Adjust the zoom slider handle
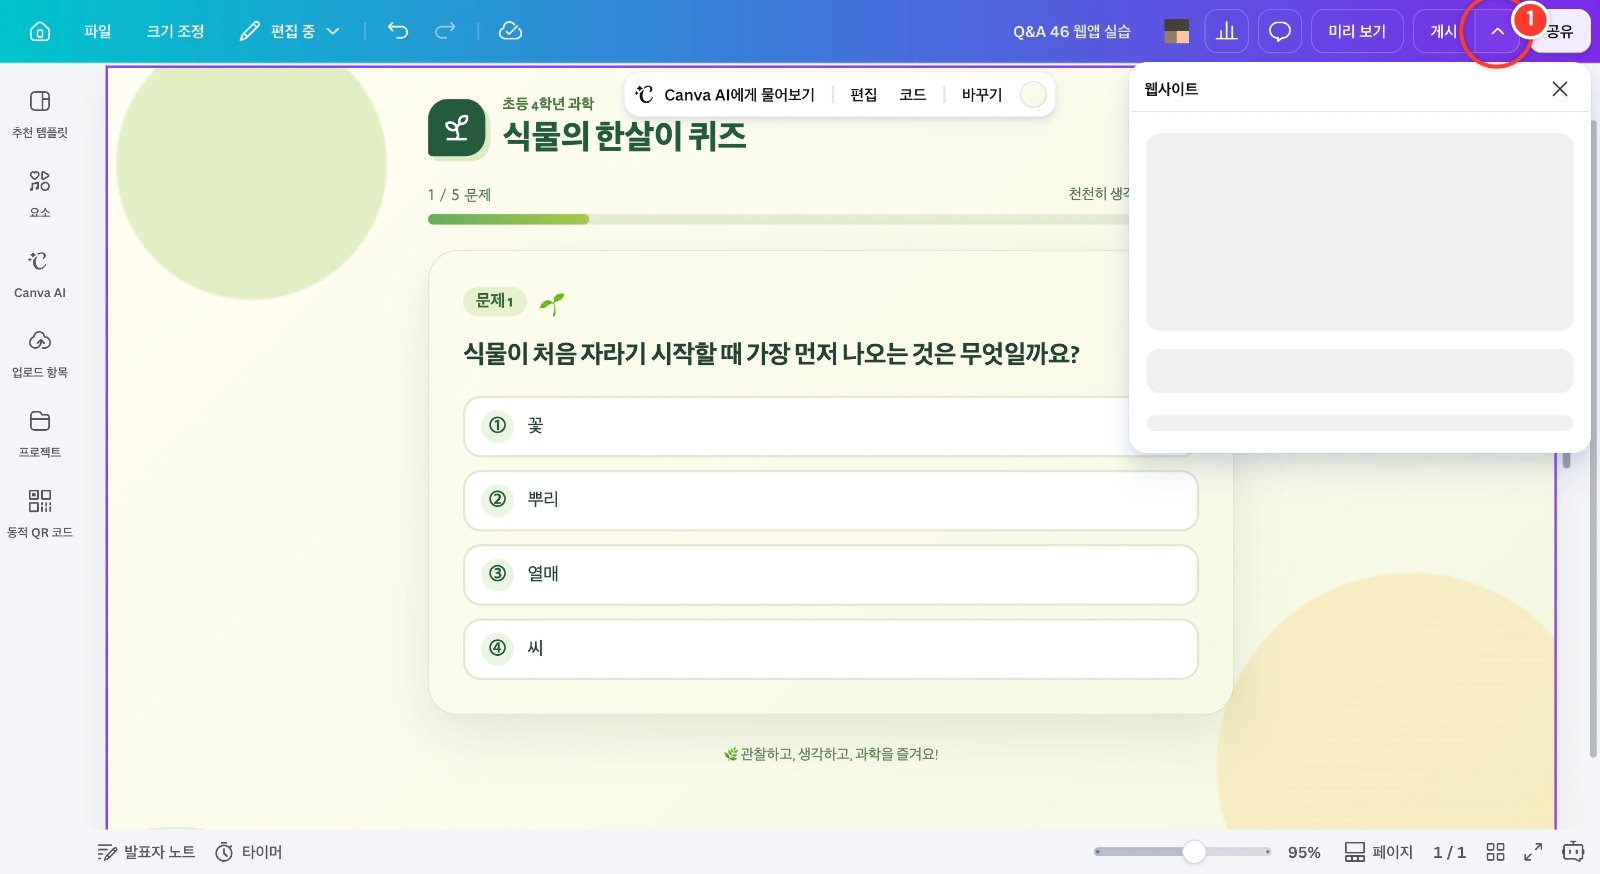Screen dimensions: 1600x874 click(1194, 852)
